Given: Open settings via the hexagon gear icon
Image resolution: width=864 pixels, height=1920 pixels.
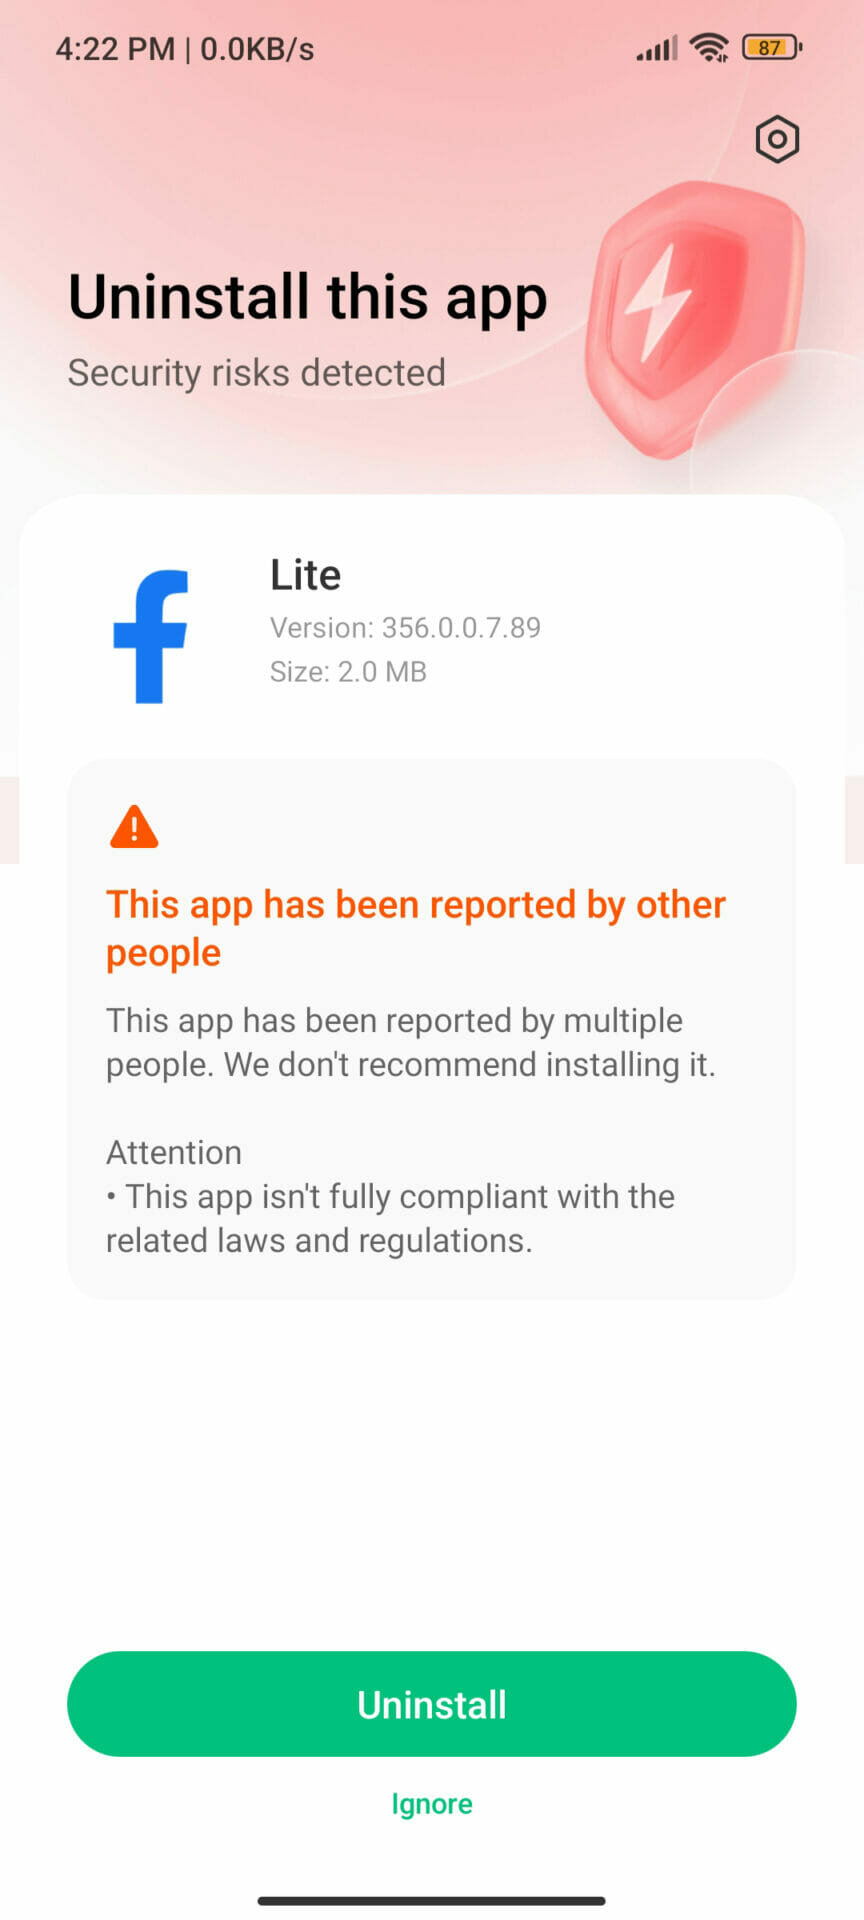Looking at the screenshot, I should point(777,139).
